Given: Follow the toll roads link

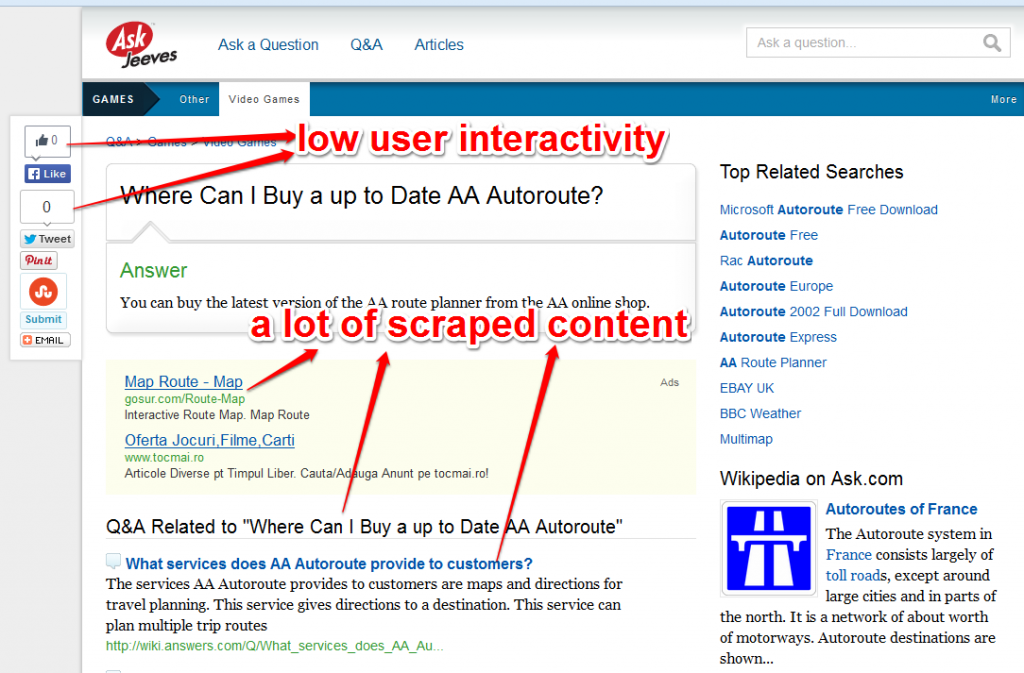Looking at the screenshot, I should [x=856, y=576].
